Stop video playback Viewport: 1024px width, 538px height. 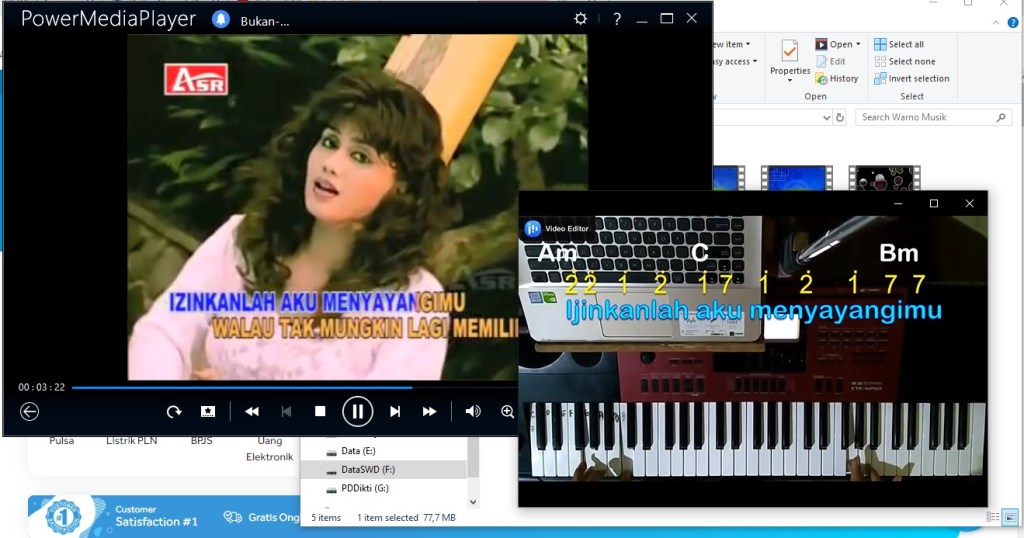pos(320,411)
